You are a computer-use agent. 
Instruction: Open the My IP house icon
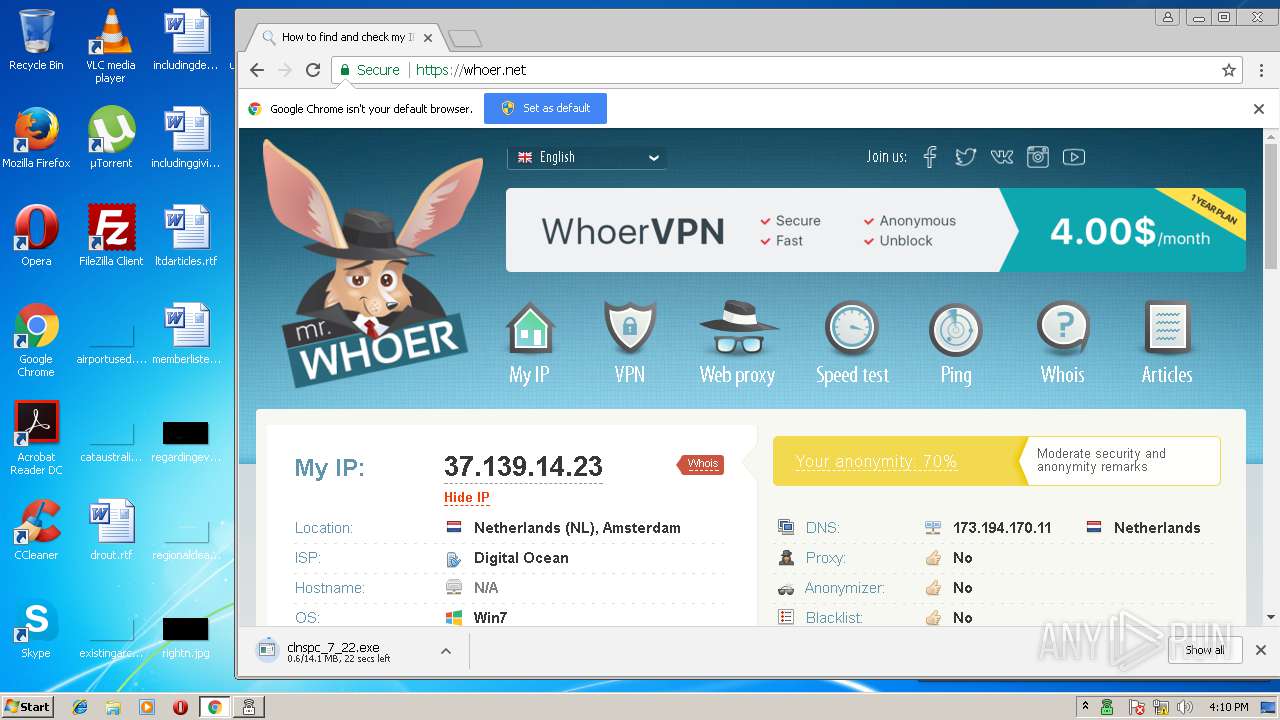(x=529, y=330)
